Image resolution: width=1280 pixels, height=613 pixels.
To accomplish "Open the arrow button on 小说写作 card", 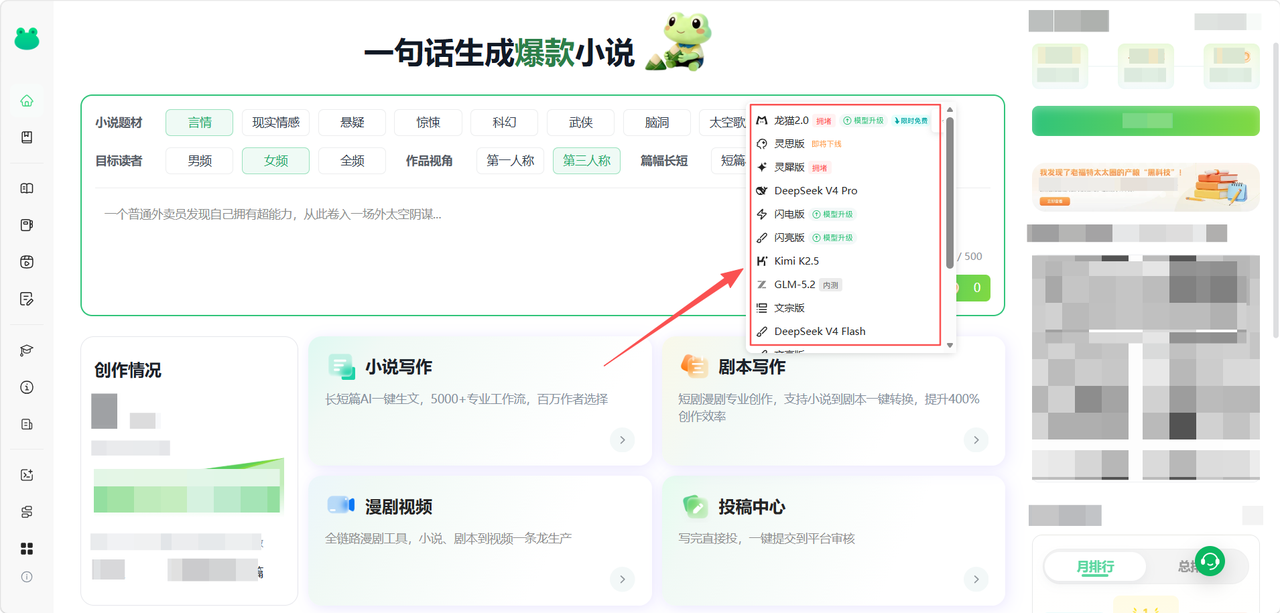I will coord(622,439).
